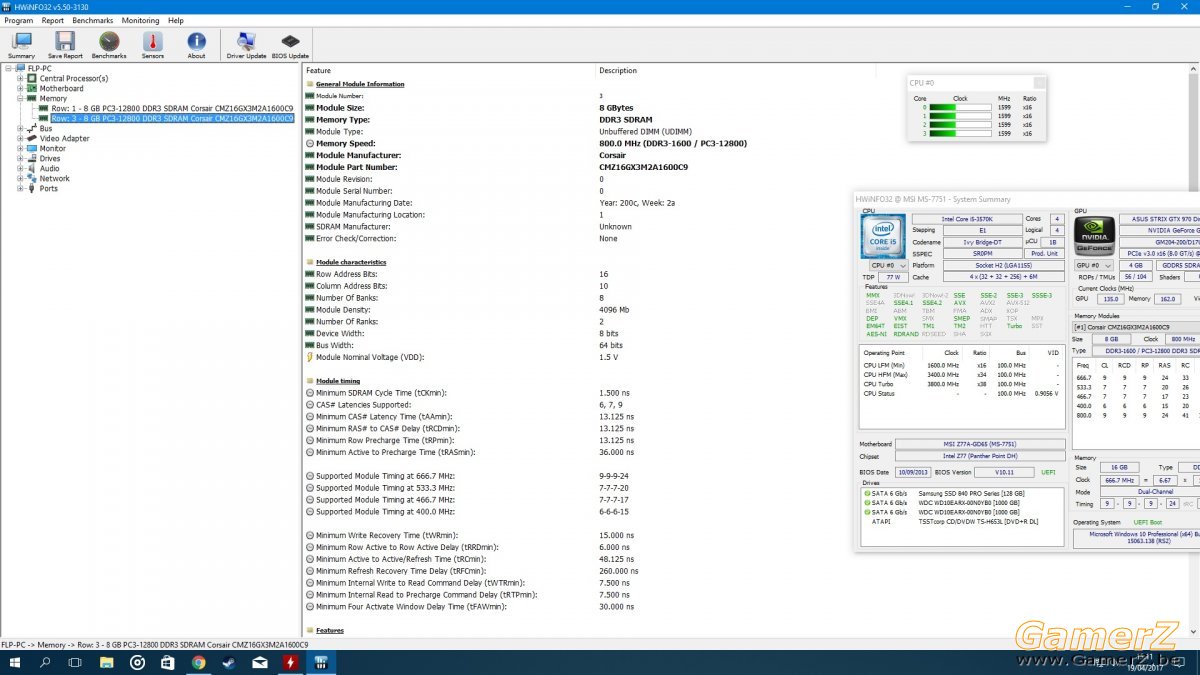Expand the Motherboard tree node
The width and height of the screenshot is (1200, 675).
(20, 88)
